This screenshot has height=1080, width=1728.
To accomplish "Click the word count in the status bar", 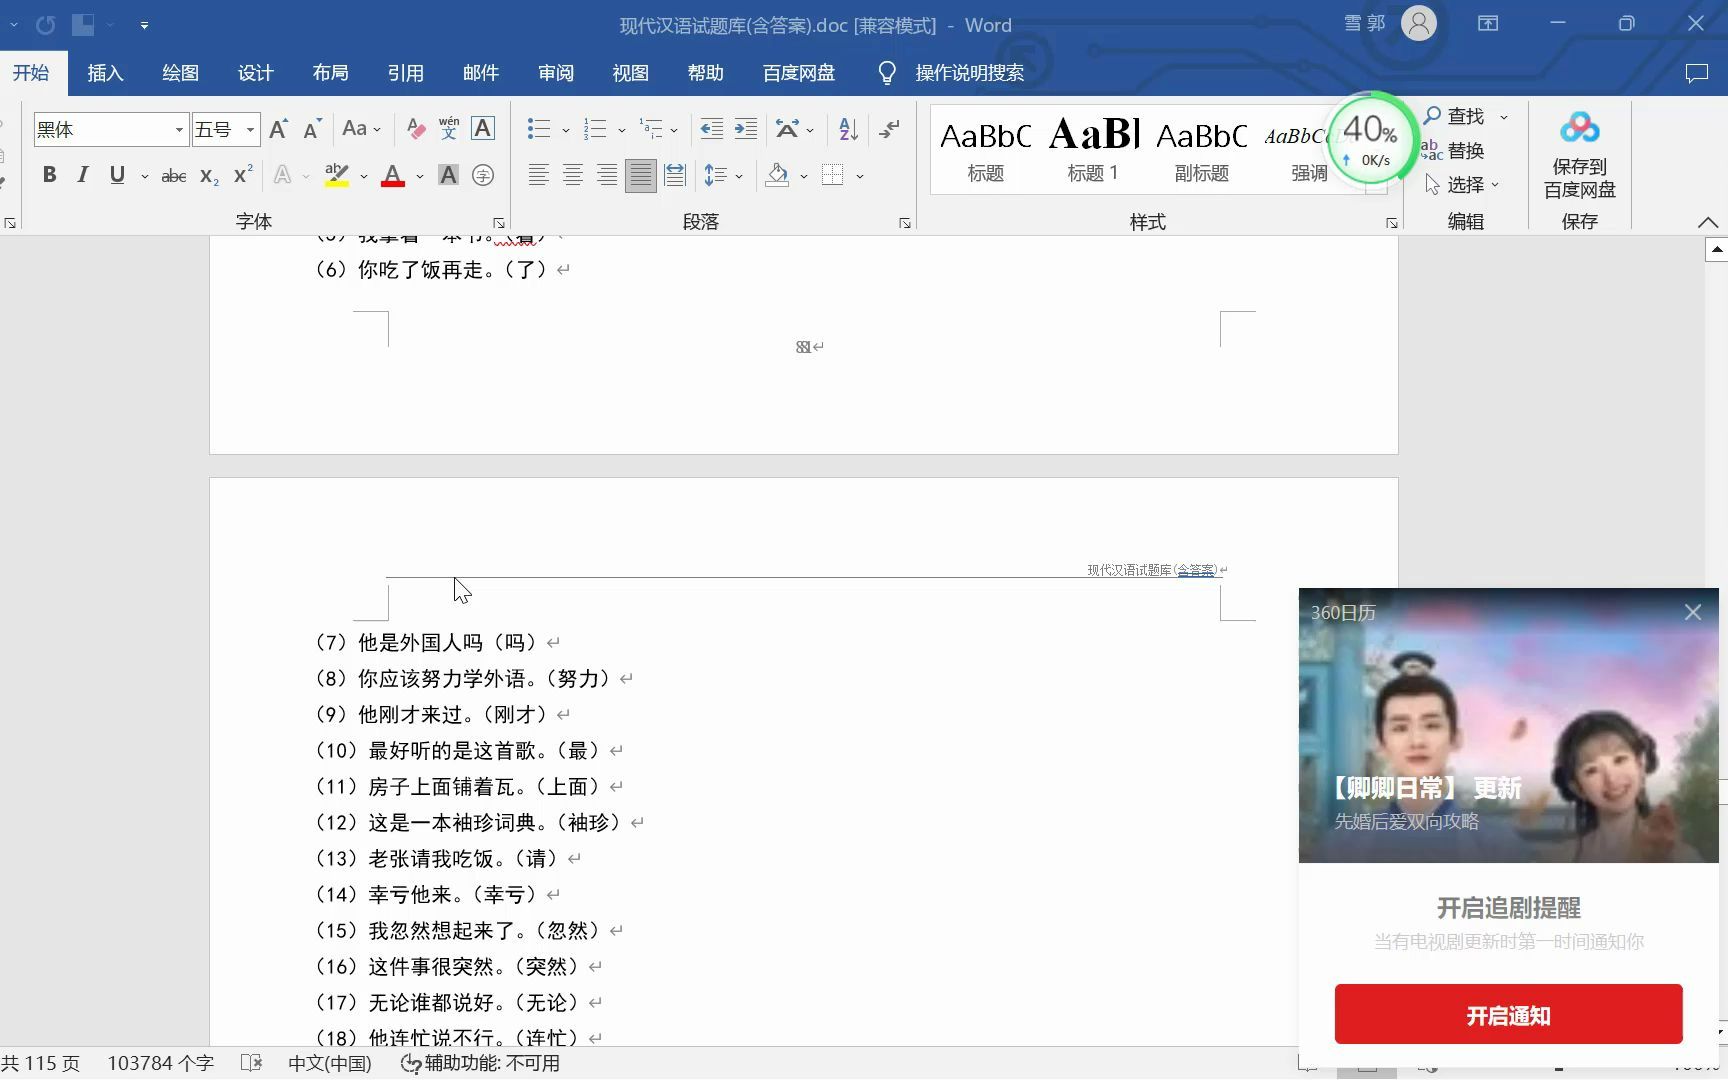I will pyautogui.click(x=160, y=1063).
